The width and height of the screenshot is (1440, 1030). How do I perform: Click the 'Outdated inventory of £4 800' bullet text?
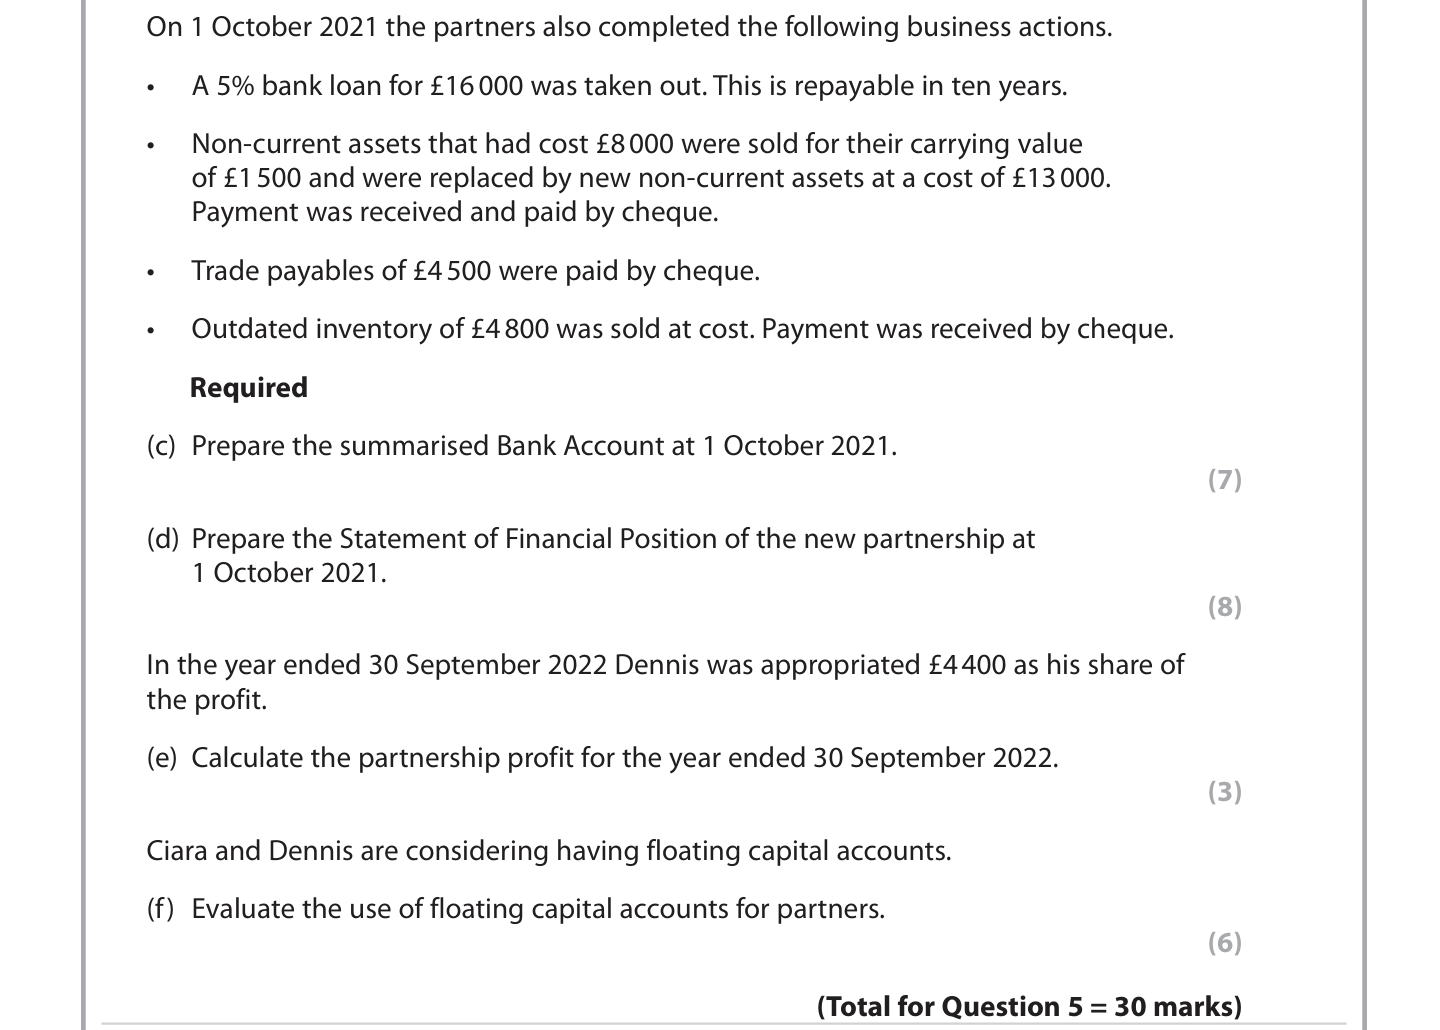click(682, 329)
